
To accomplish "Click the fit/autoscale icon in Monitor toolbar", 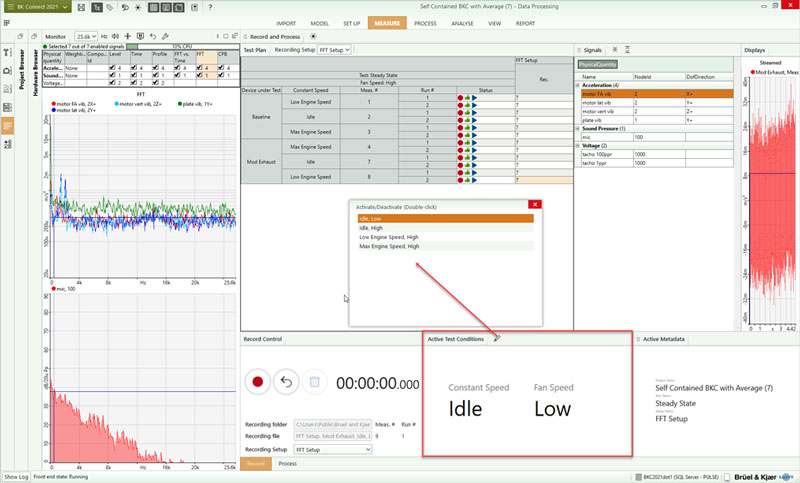I will coord(140,36).
